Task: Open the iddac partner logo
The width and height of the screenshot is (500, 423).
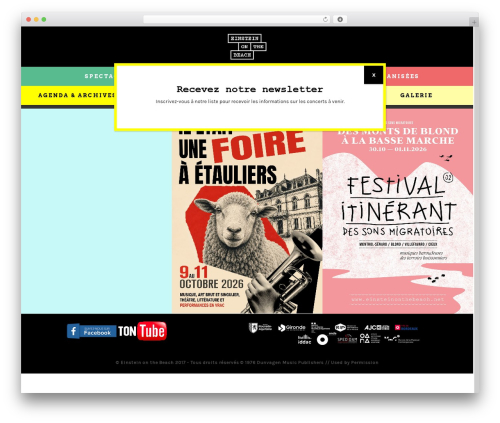Action: (304, 340)
